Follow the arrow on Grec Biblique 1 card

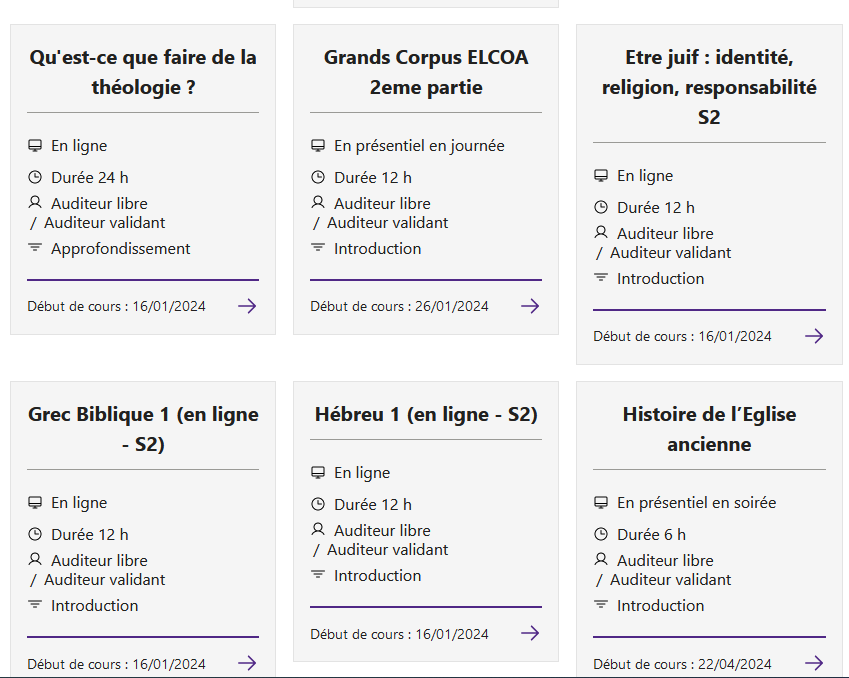(247, 663)
